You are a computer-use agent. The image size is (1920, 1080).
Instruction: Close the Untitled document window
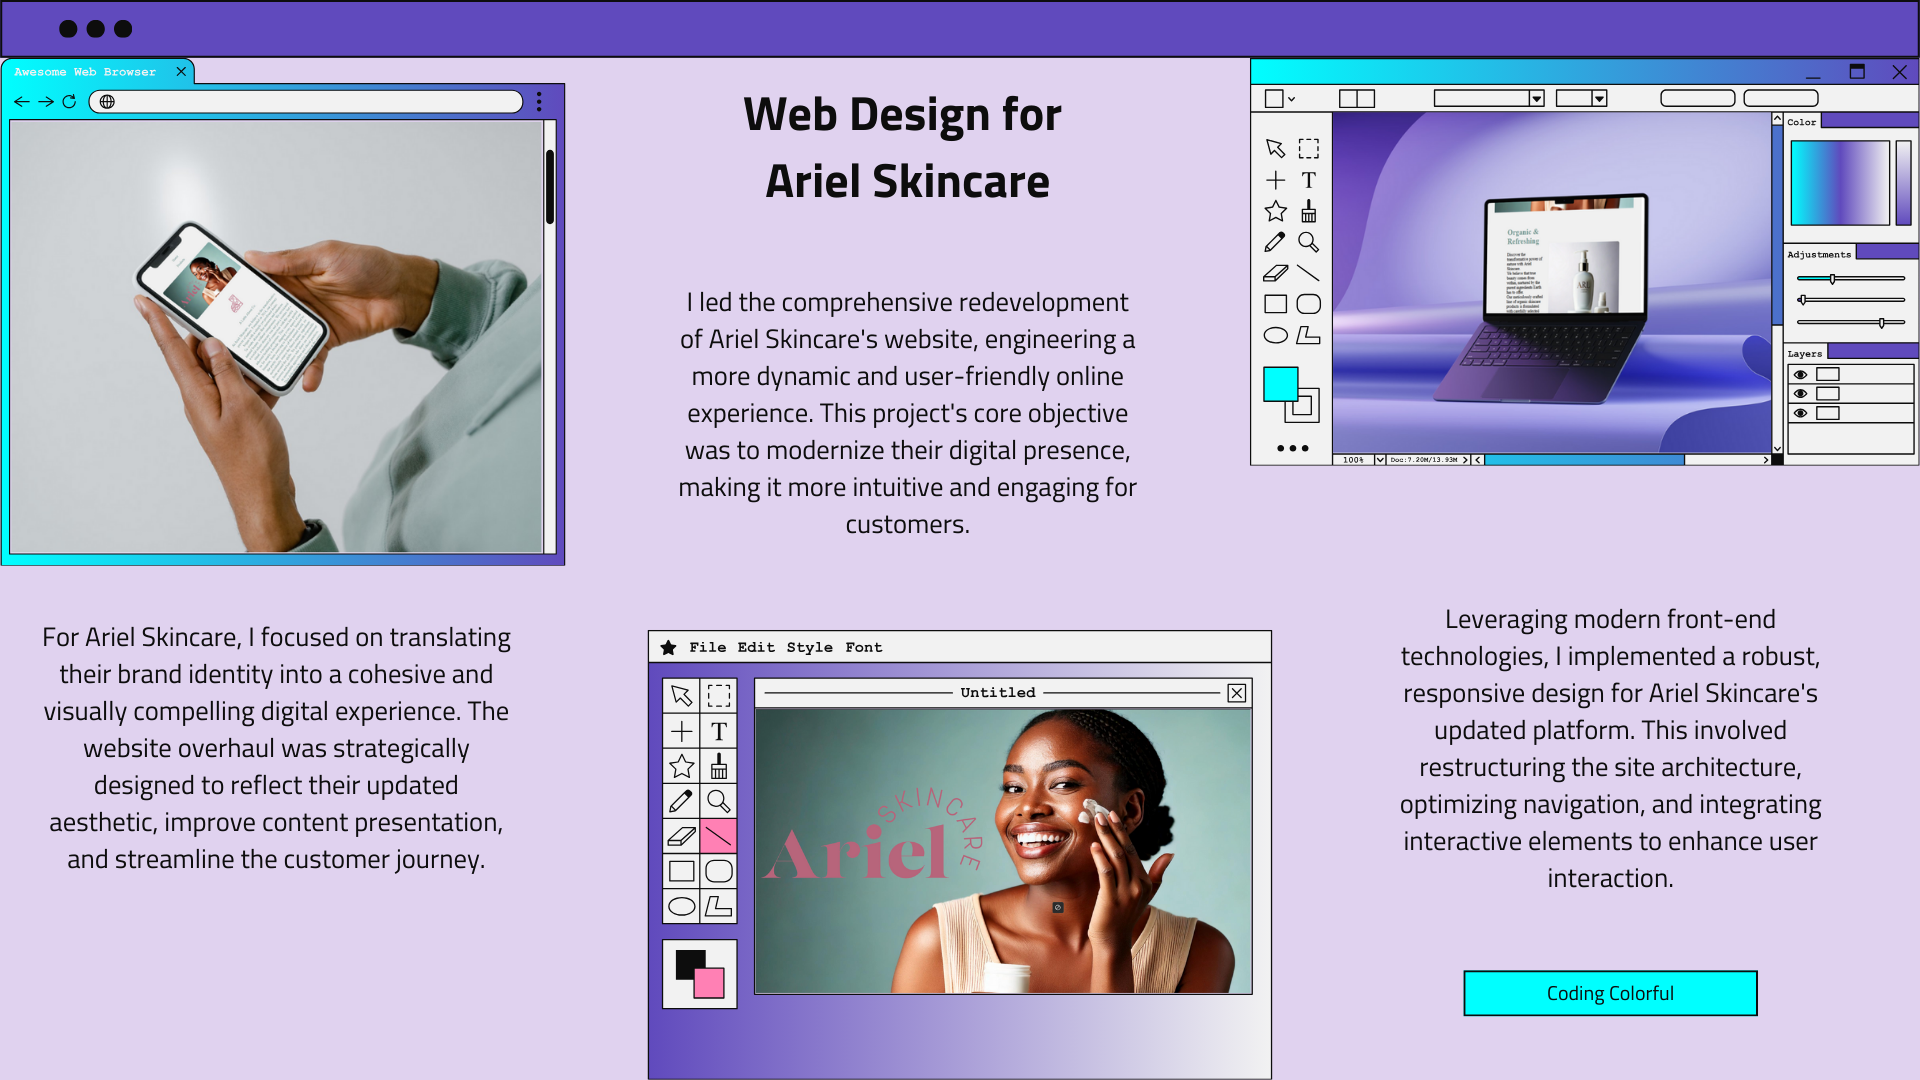point(1237,693)
